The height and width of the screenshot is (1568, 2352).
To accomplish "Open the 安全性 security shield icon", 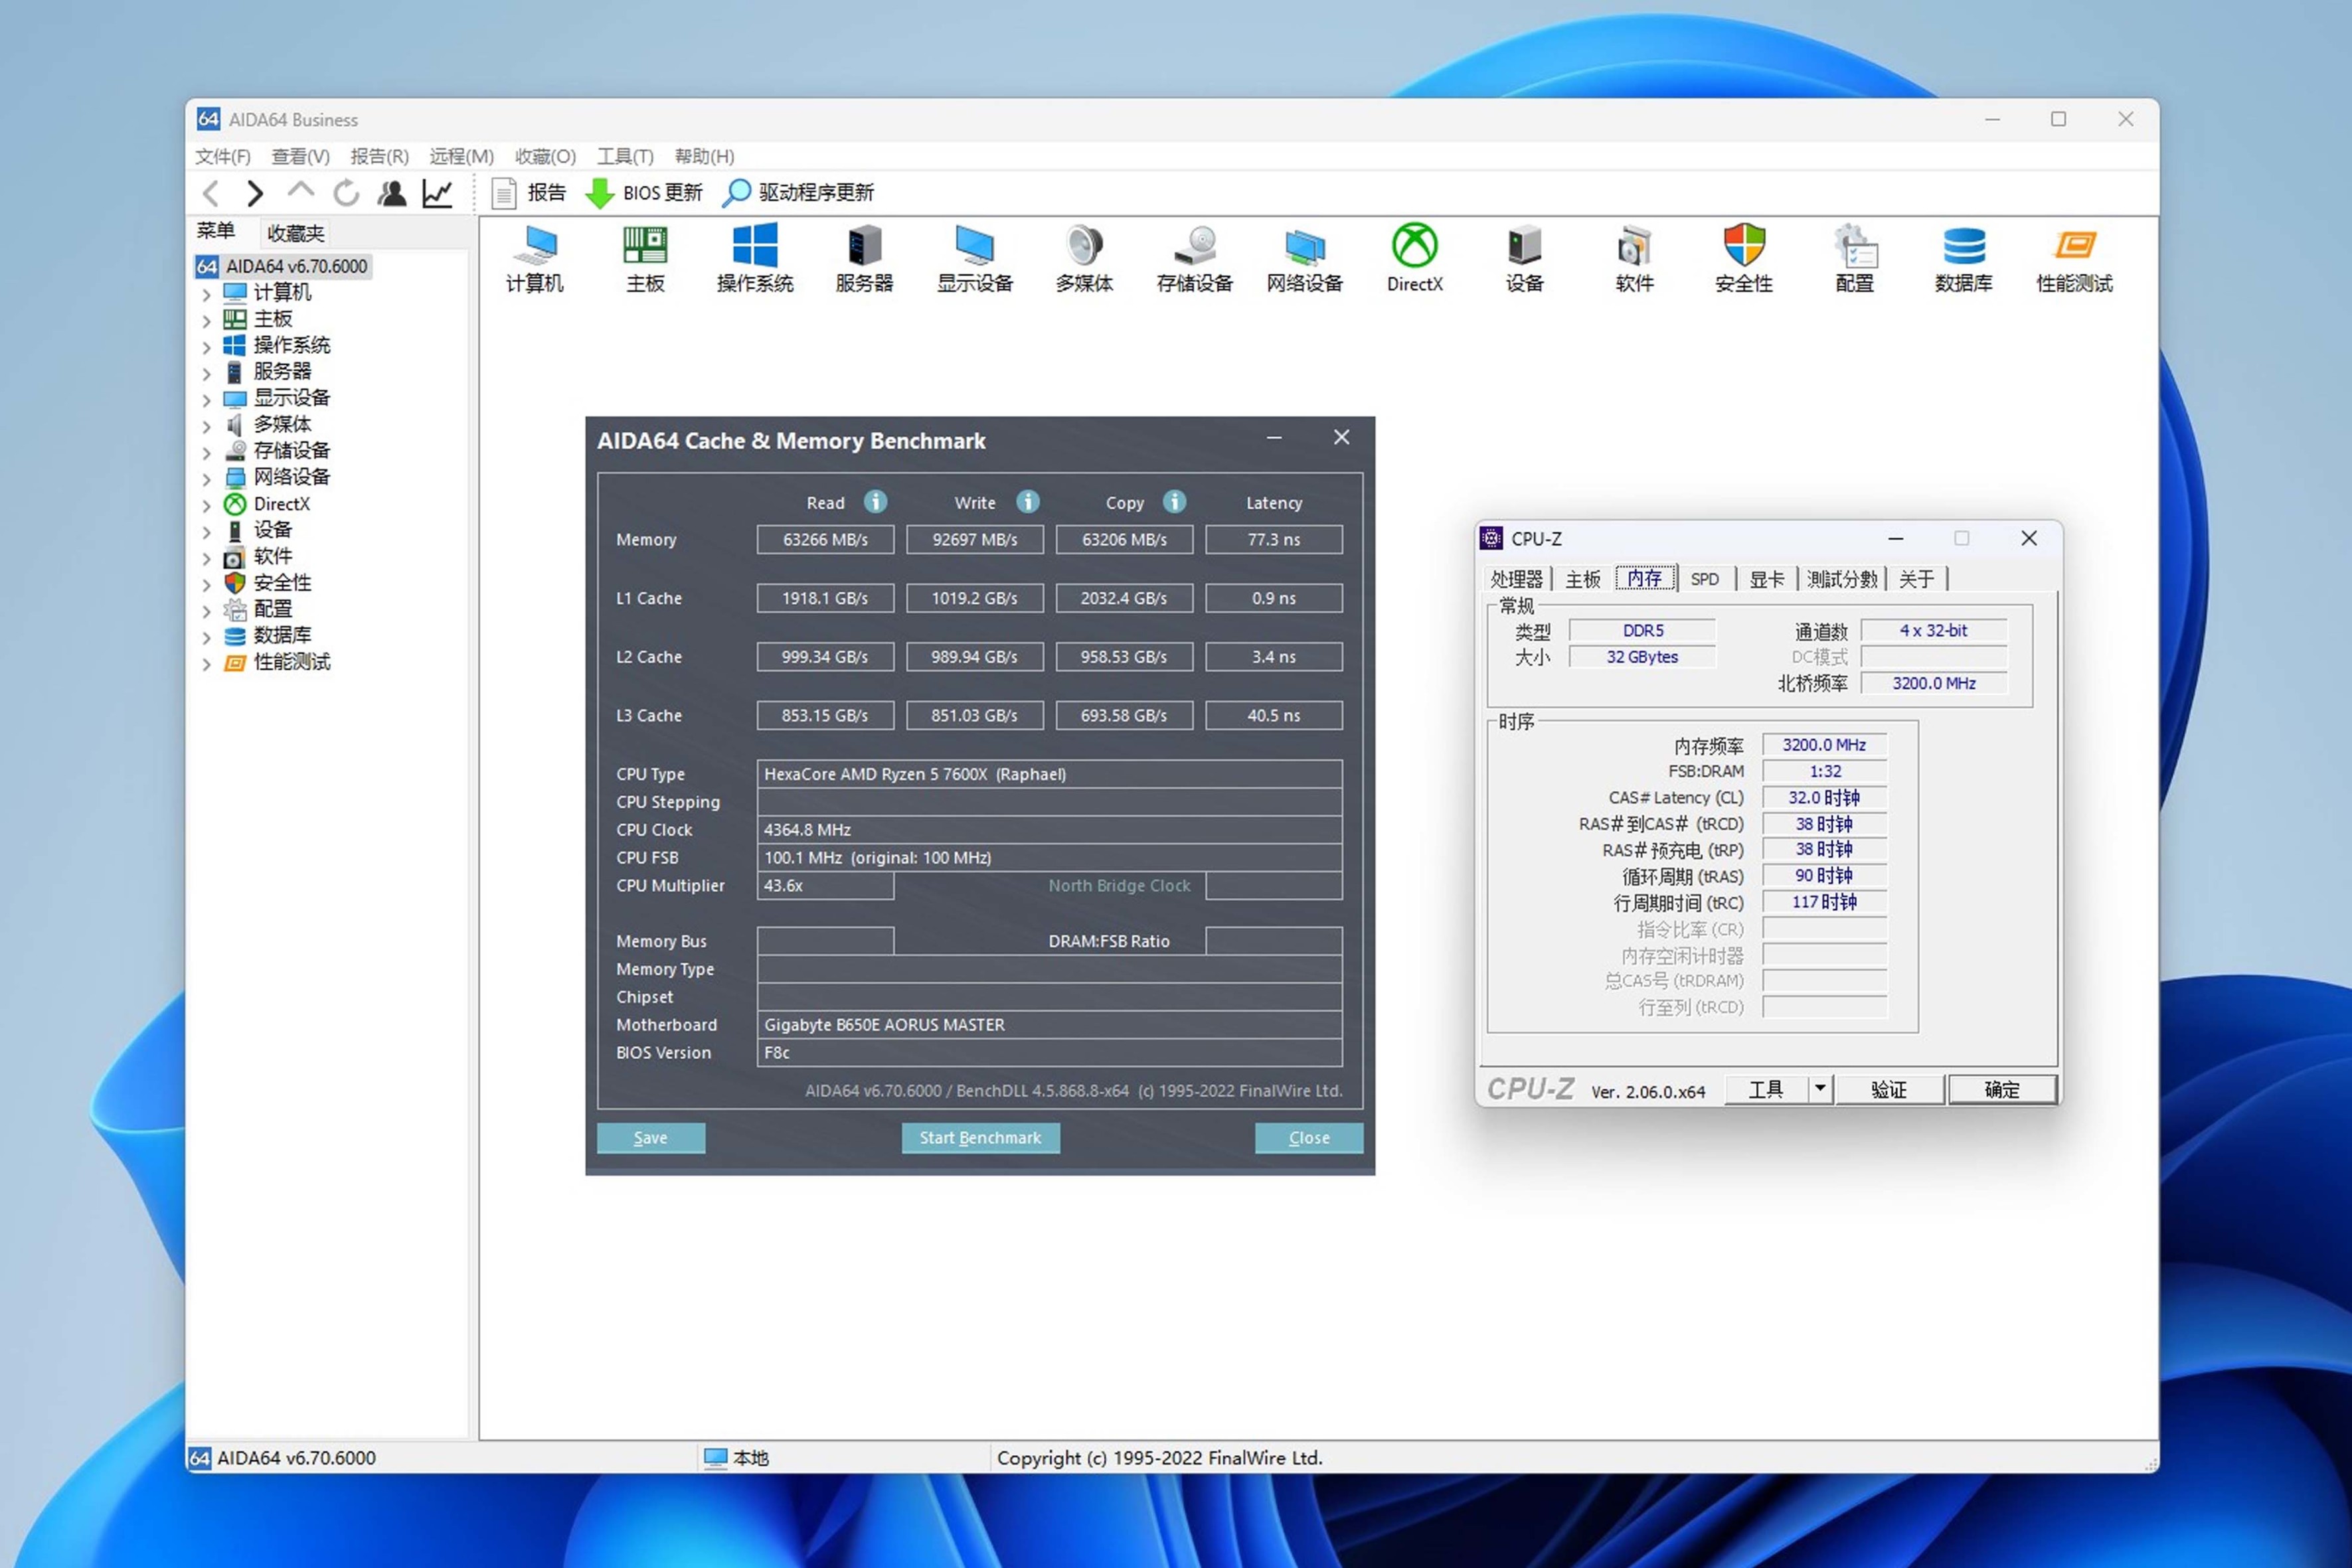I will click(x=1744, y=246).
